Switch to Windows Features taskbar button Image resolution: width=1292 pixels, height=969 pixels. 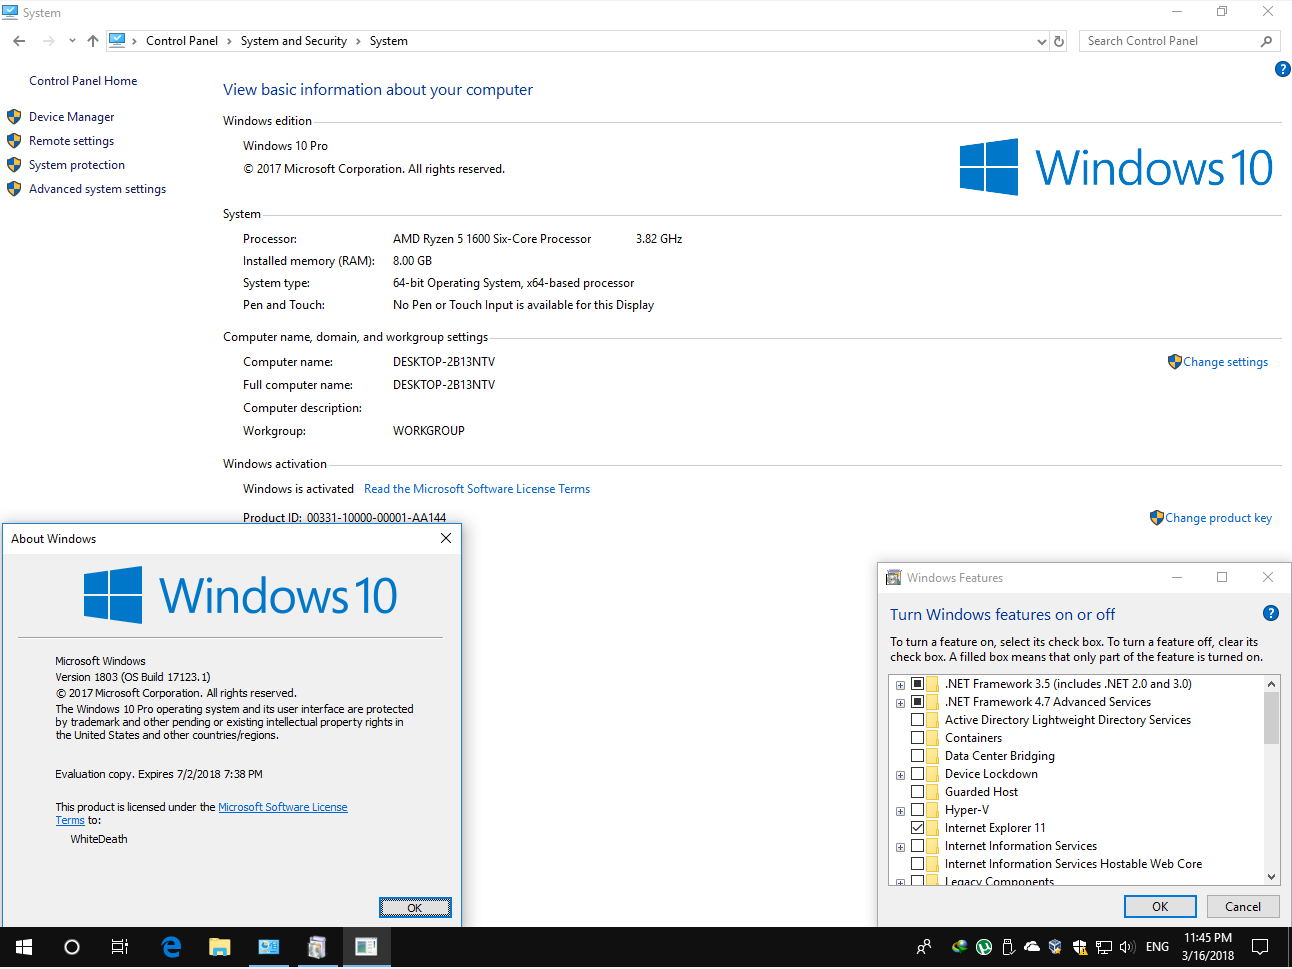coord(317,947)
